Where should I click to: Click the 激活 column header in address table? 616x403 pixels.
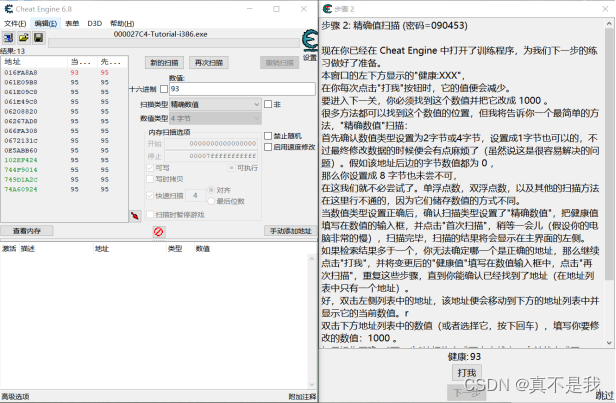(x=9, y=249)
